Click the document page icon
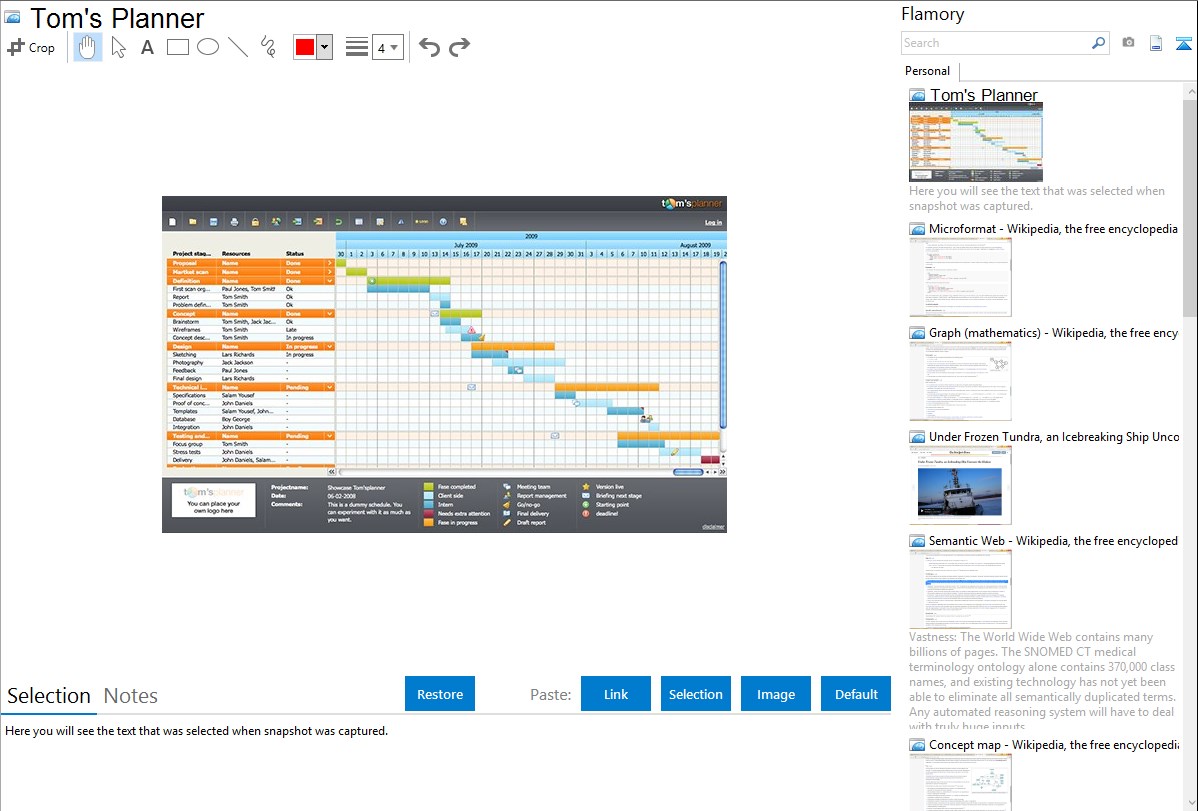This screenshot has width=1198, height=811. click(x=1156, y=44)
